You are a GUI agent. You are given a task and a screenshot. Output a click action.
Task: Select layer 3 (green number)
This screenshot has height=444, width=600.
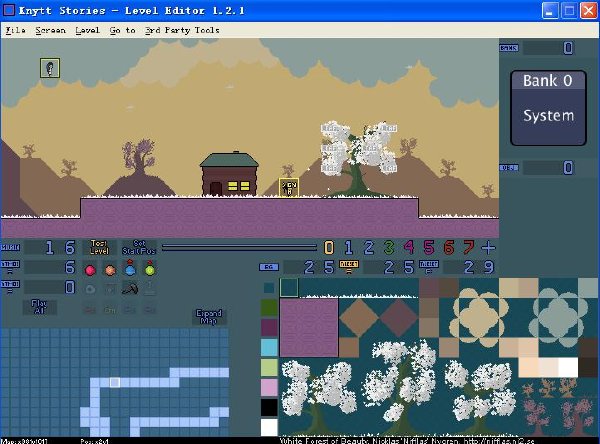389,248
